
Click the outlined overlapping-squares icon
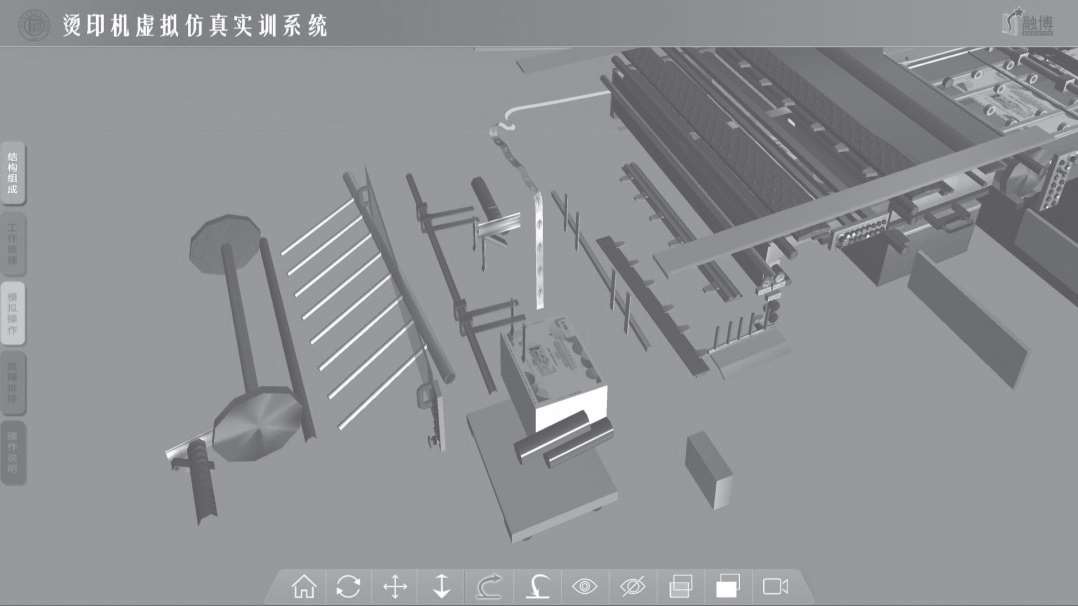[681, 586]
